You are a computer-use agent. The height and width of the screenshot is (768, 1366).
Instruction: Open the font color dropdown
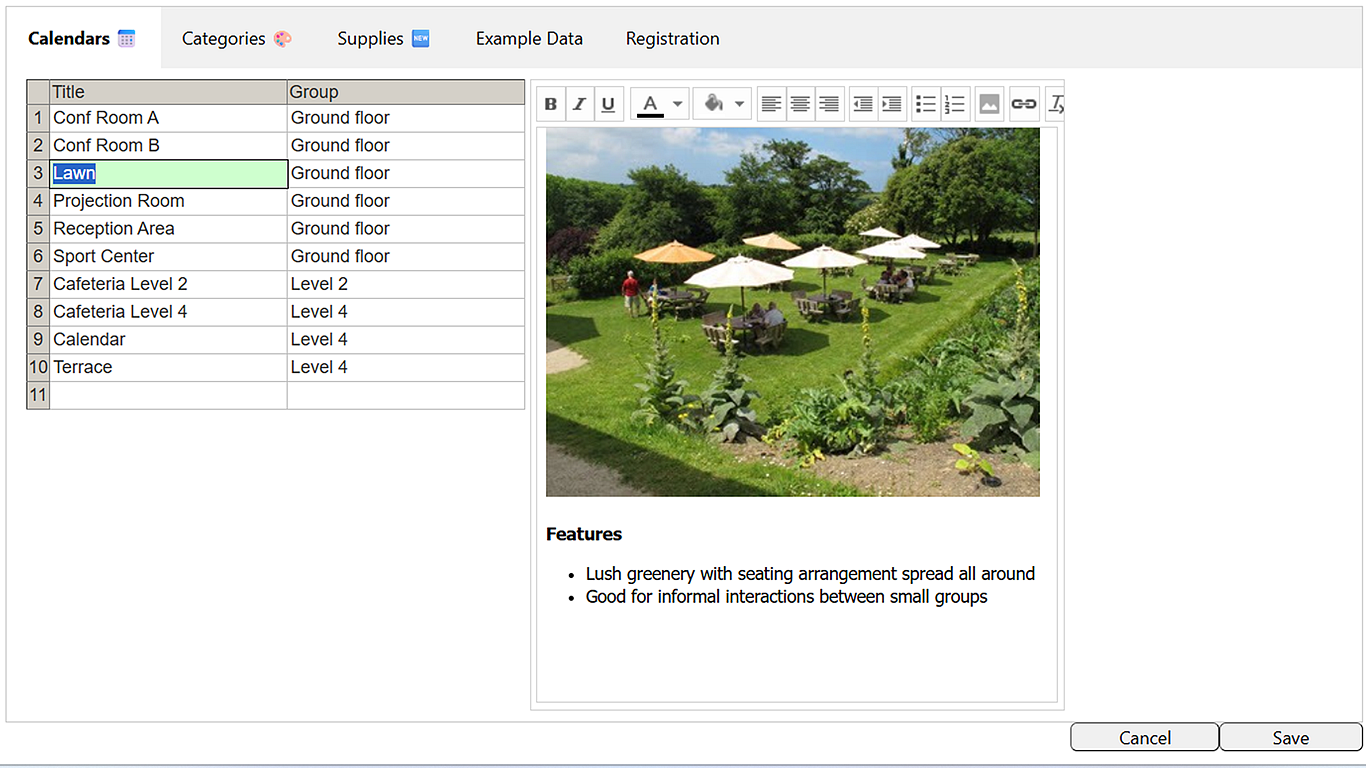[677, 103]
